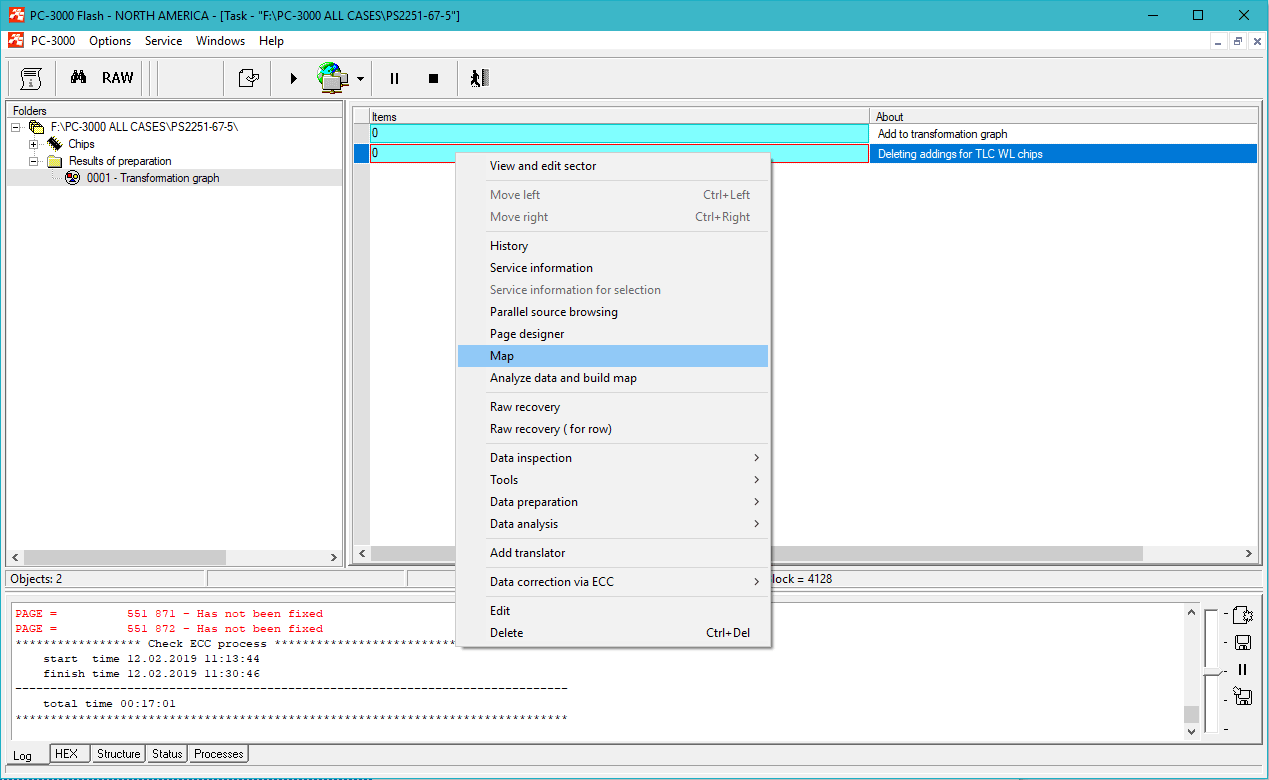This screenshot has height=780, width=1269.
Task: Select Deleting addings for TLC WL chips row
Action: pos(805,154)
